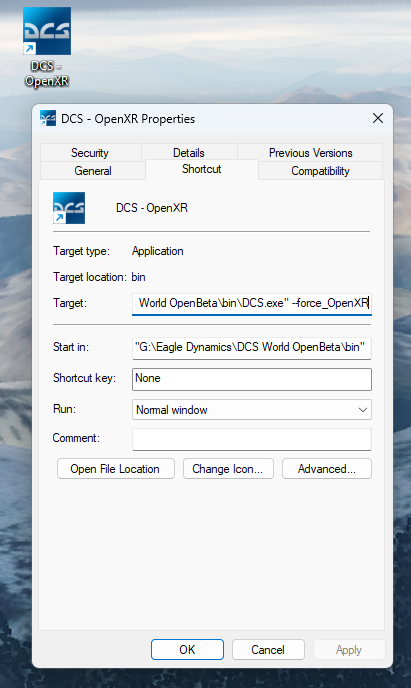Click the 'DCS - OpenXR' name text in tab
This screenshot has width=411, height=688.
pos(152,208)
